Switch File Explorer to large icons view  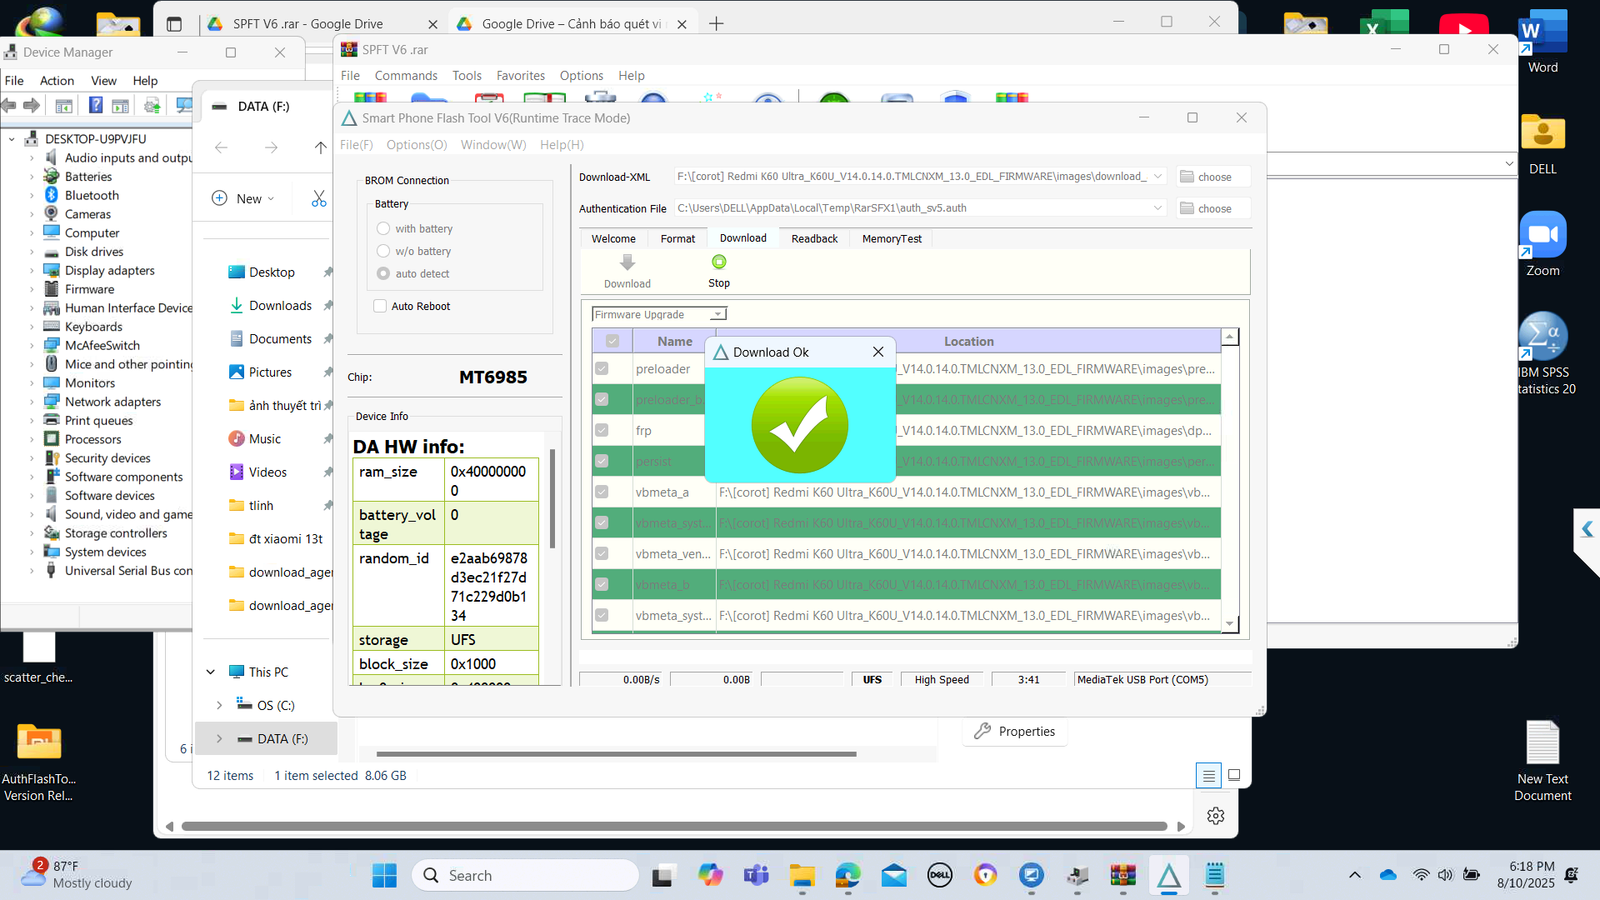click(1234, 775)
